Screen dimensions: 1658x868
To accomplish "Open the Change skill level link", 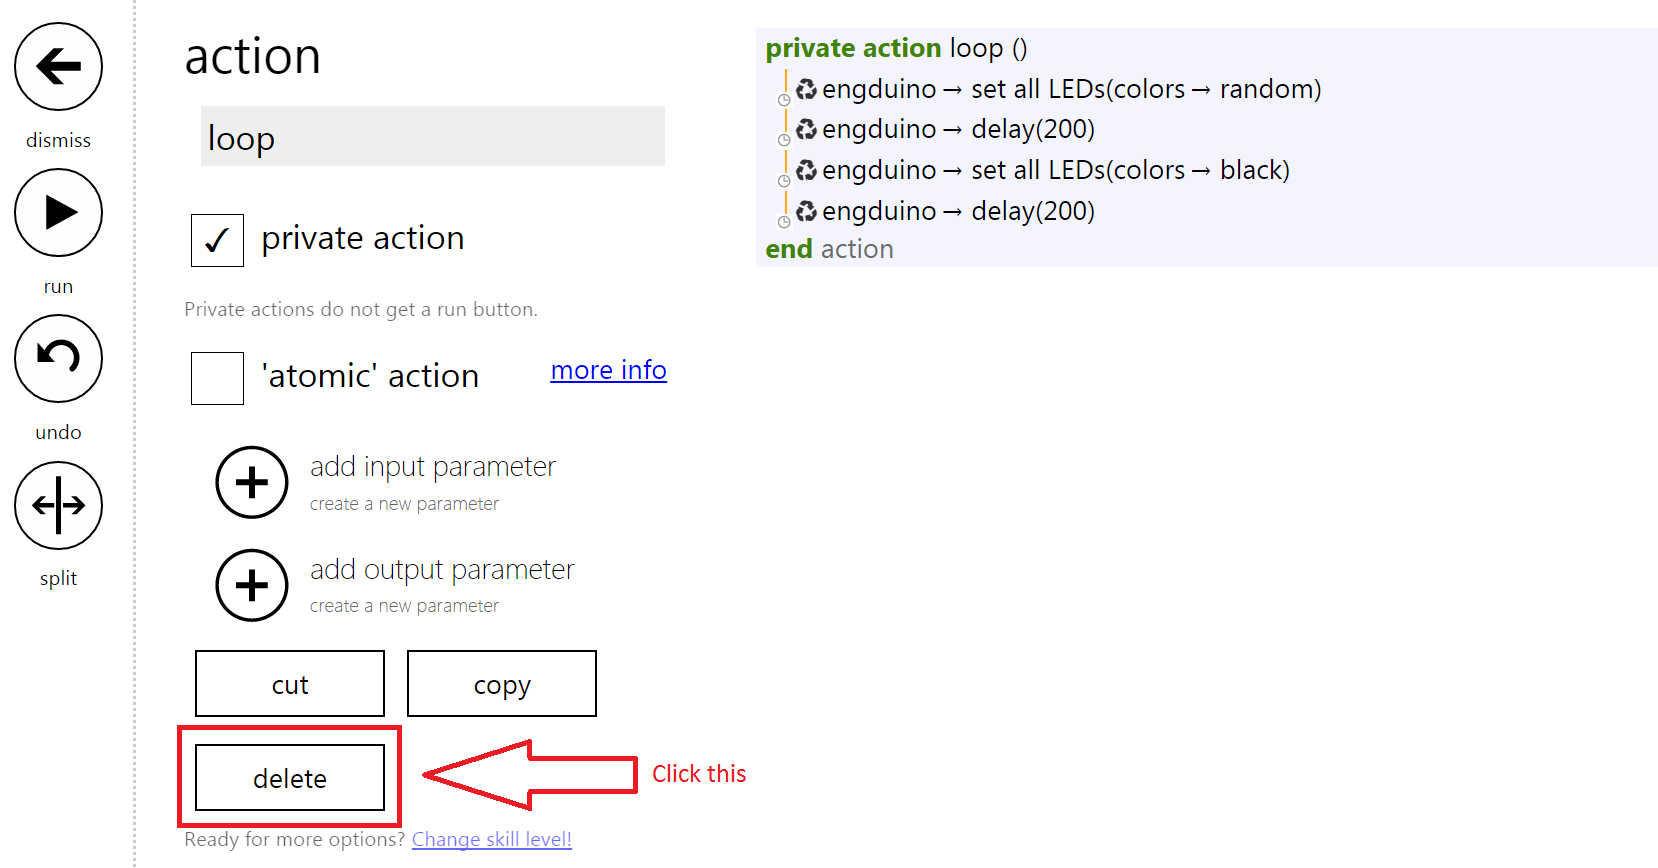I will [491, 839].
